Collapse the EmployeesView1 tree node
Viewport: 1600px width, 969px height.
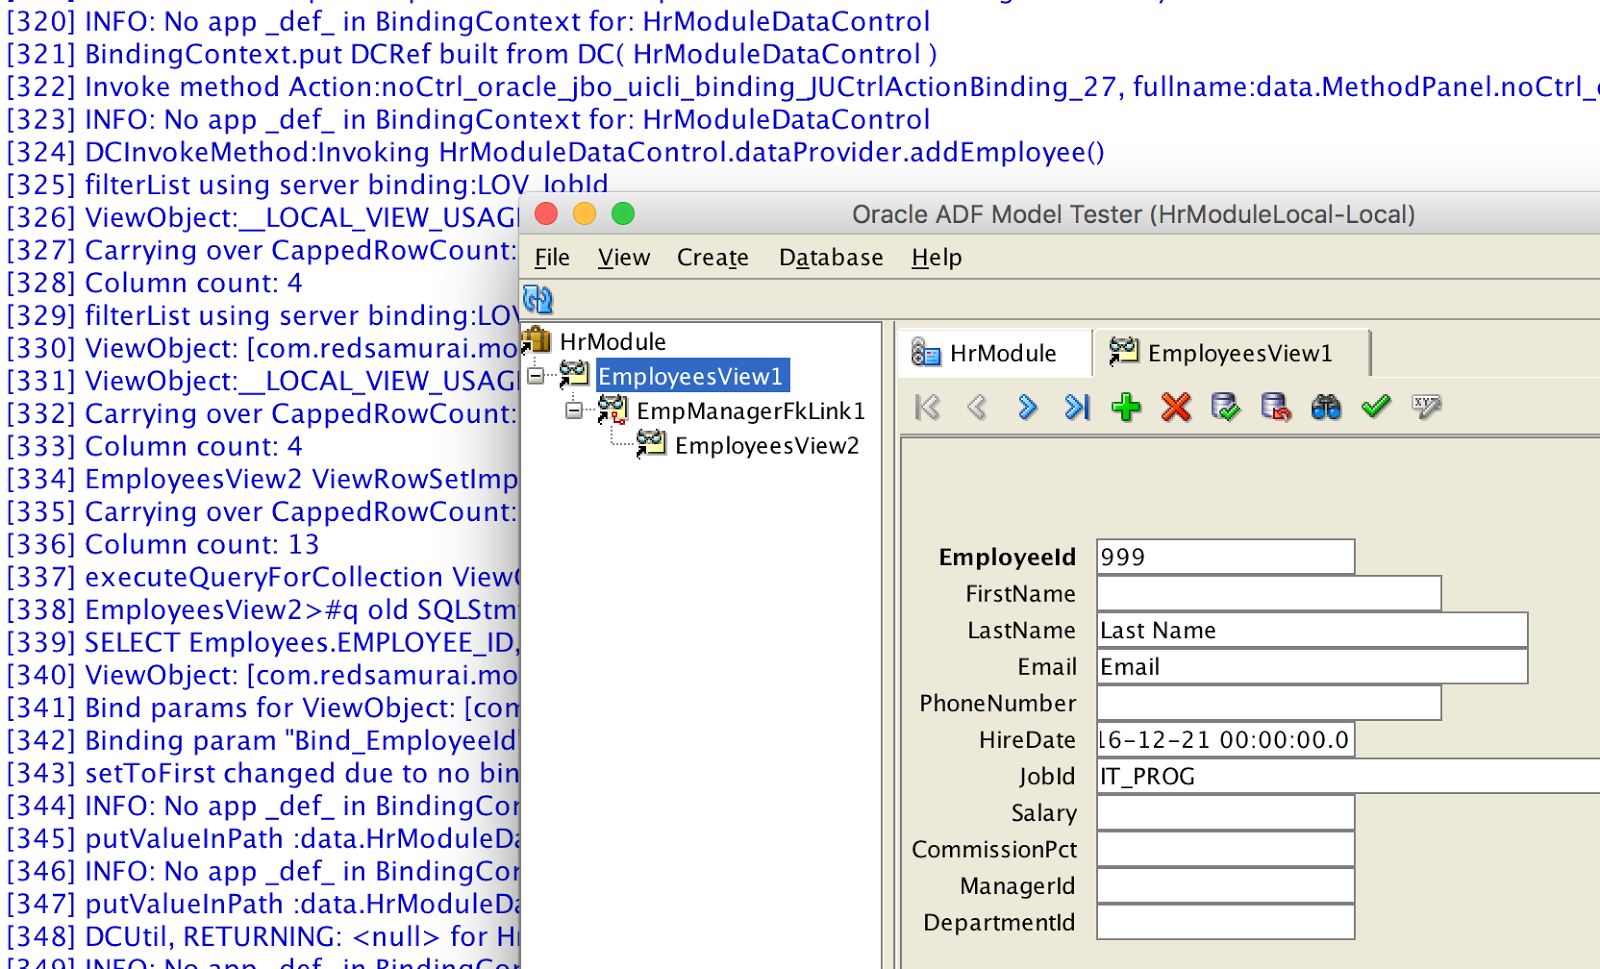pos(536,376)
